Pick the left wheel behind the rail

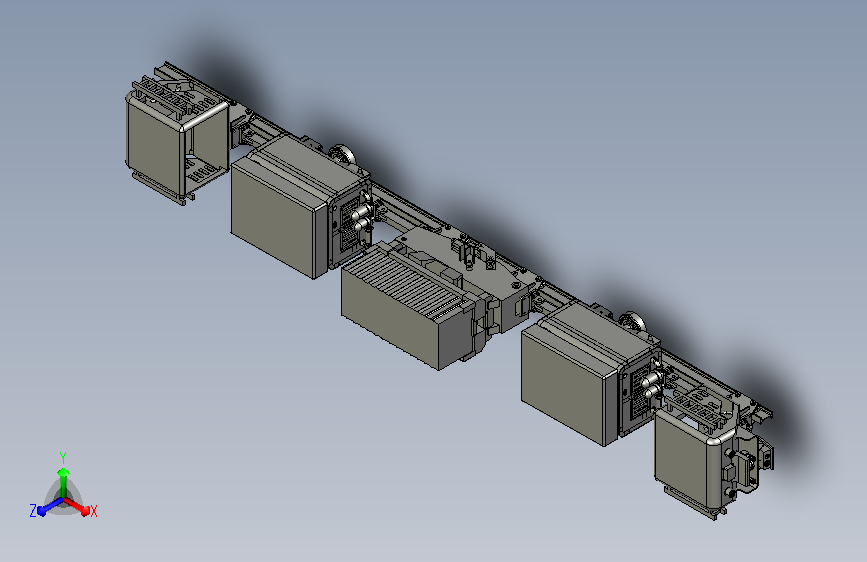(343, 154)
